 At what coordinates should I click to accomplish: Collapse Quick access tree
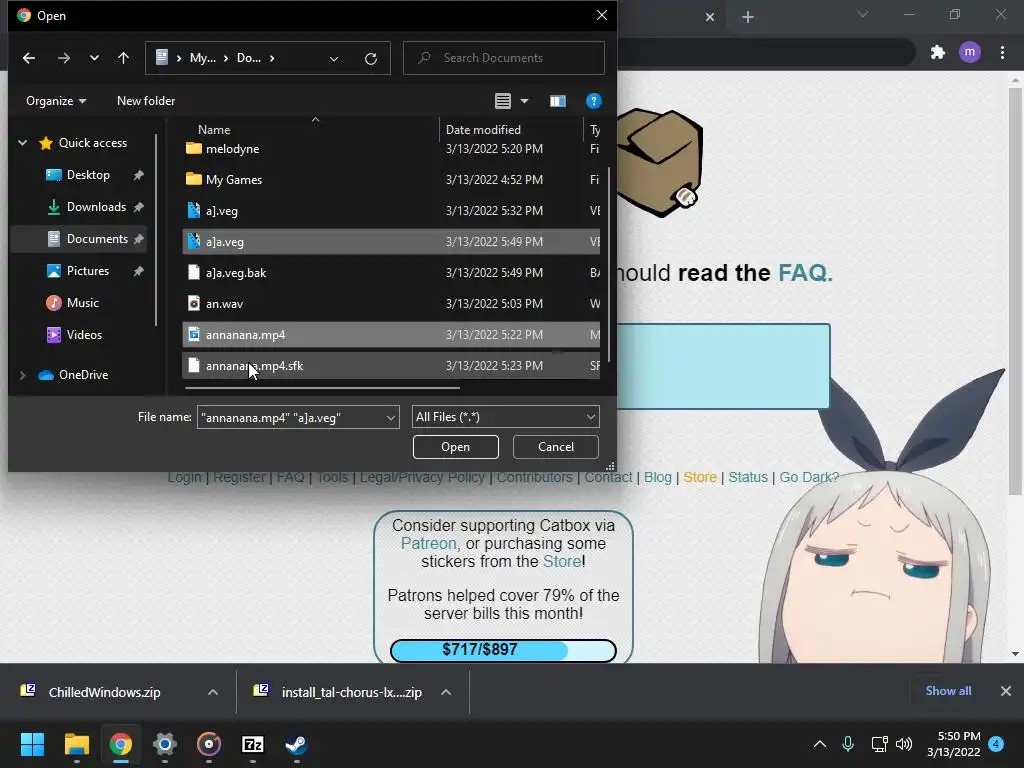click(23, 142)
